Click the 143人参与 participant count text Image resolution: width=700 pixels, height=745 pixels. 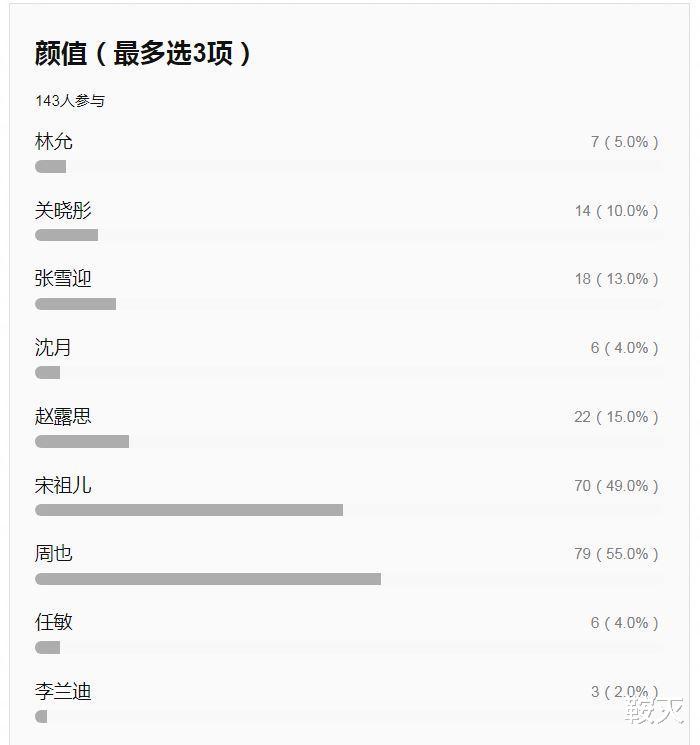coord(70,101)
